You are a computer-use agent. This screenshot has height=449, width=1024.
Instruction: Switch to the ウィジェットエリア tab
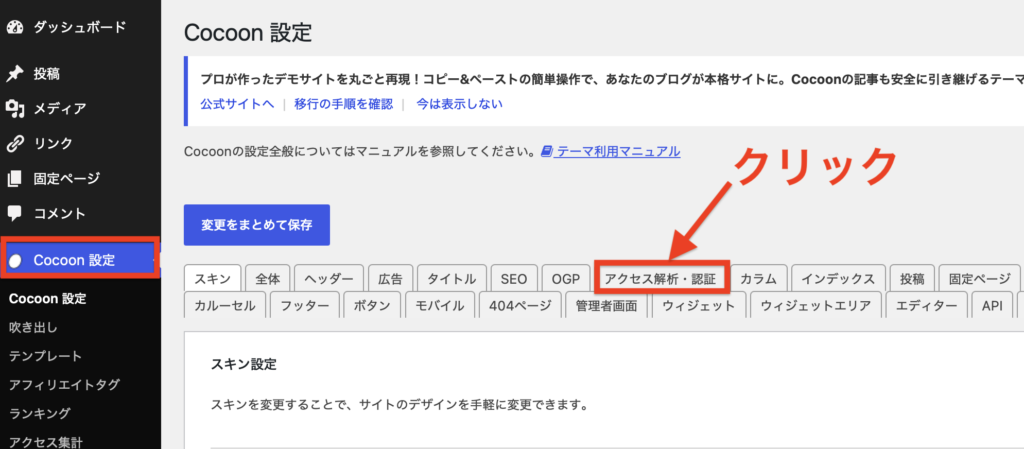click(x=816, y=305)
